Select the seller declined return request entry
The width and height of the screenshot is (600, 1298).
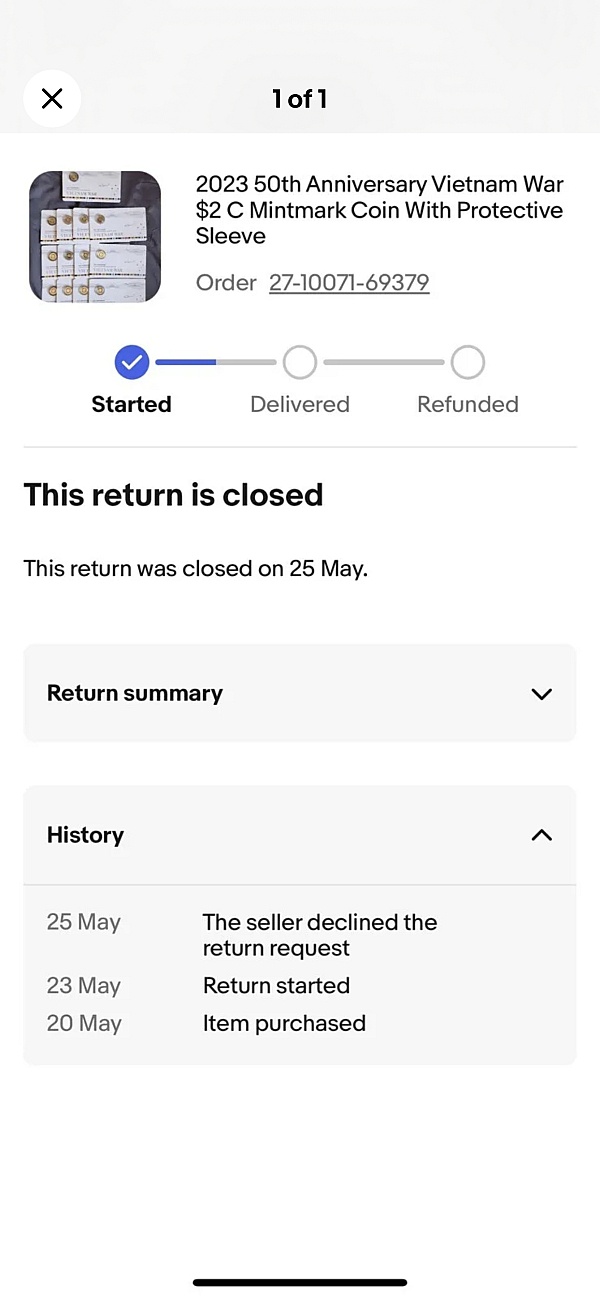300,935
